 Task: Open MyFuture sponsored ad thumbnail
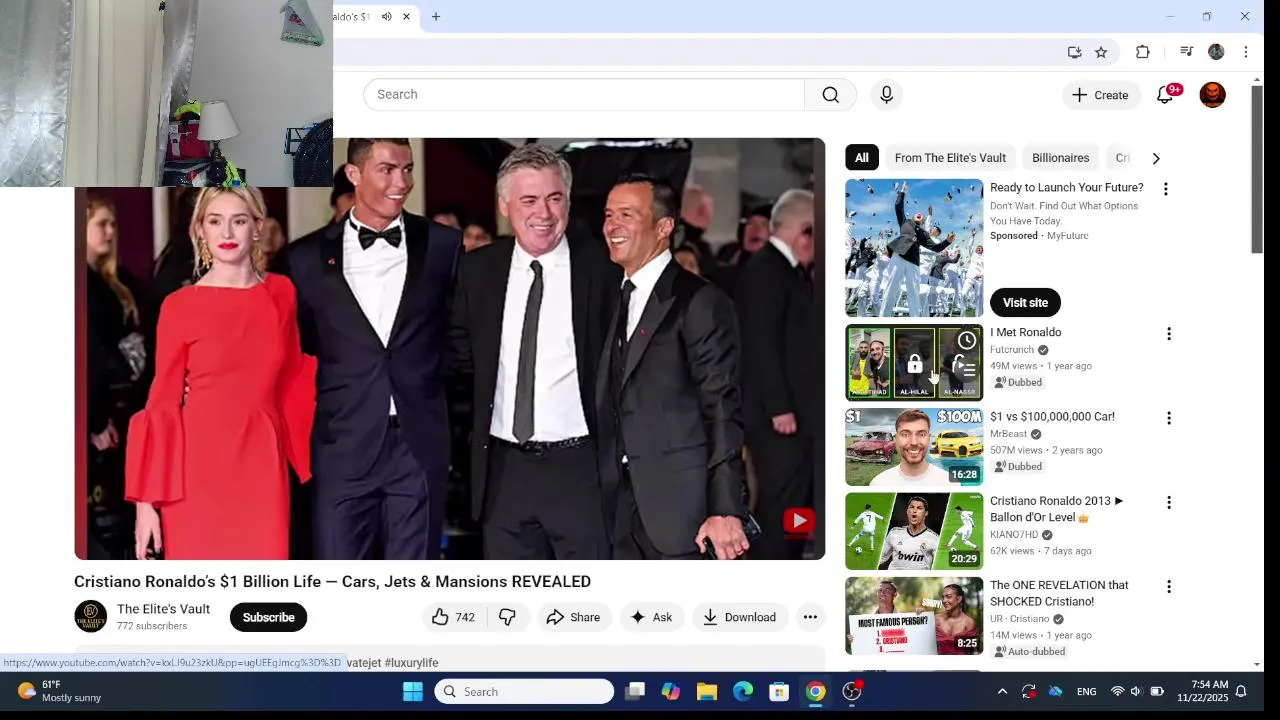914,248
